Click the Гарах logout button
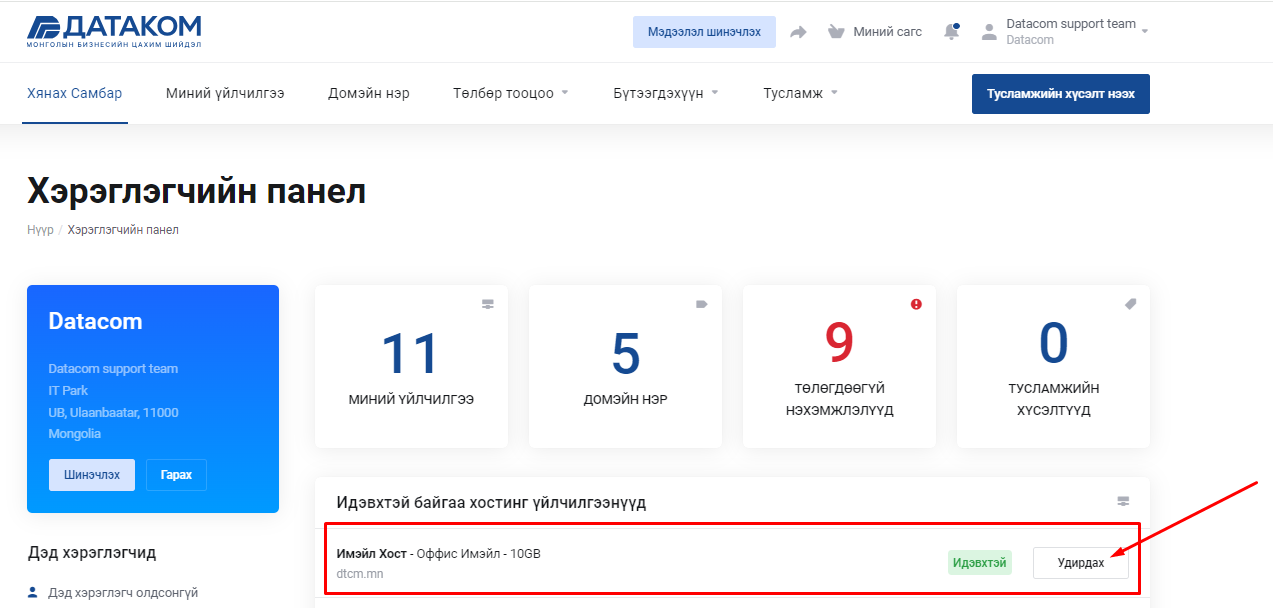This screenshot has width=1273, height=608. (176, 475)
